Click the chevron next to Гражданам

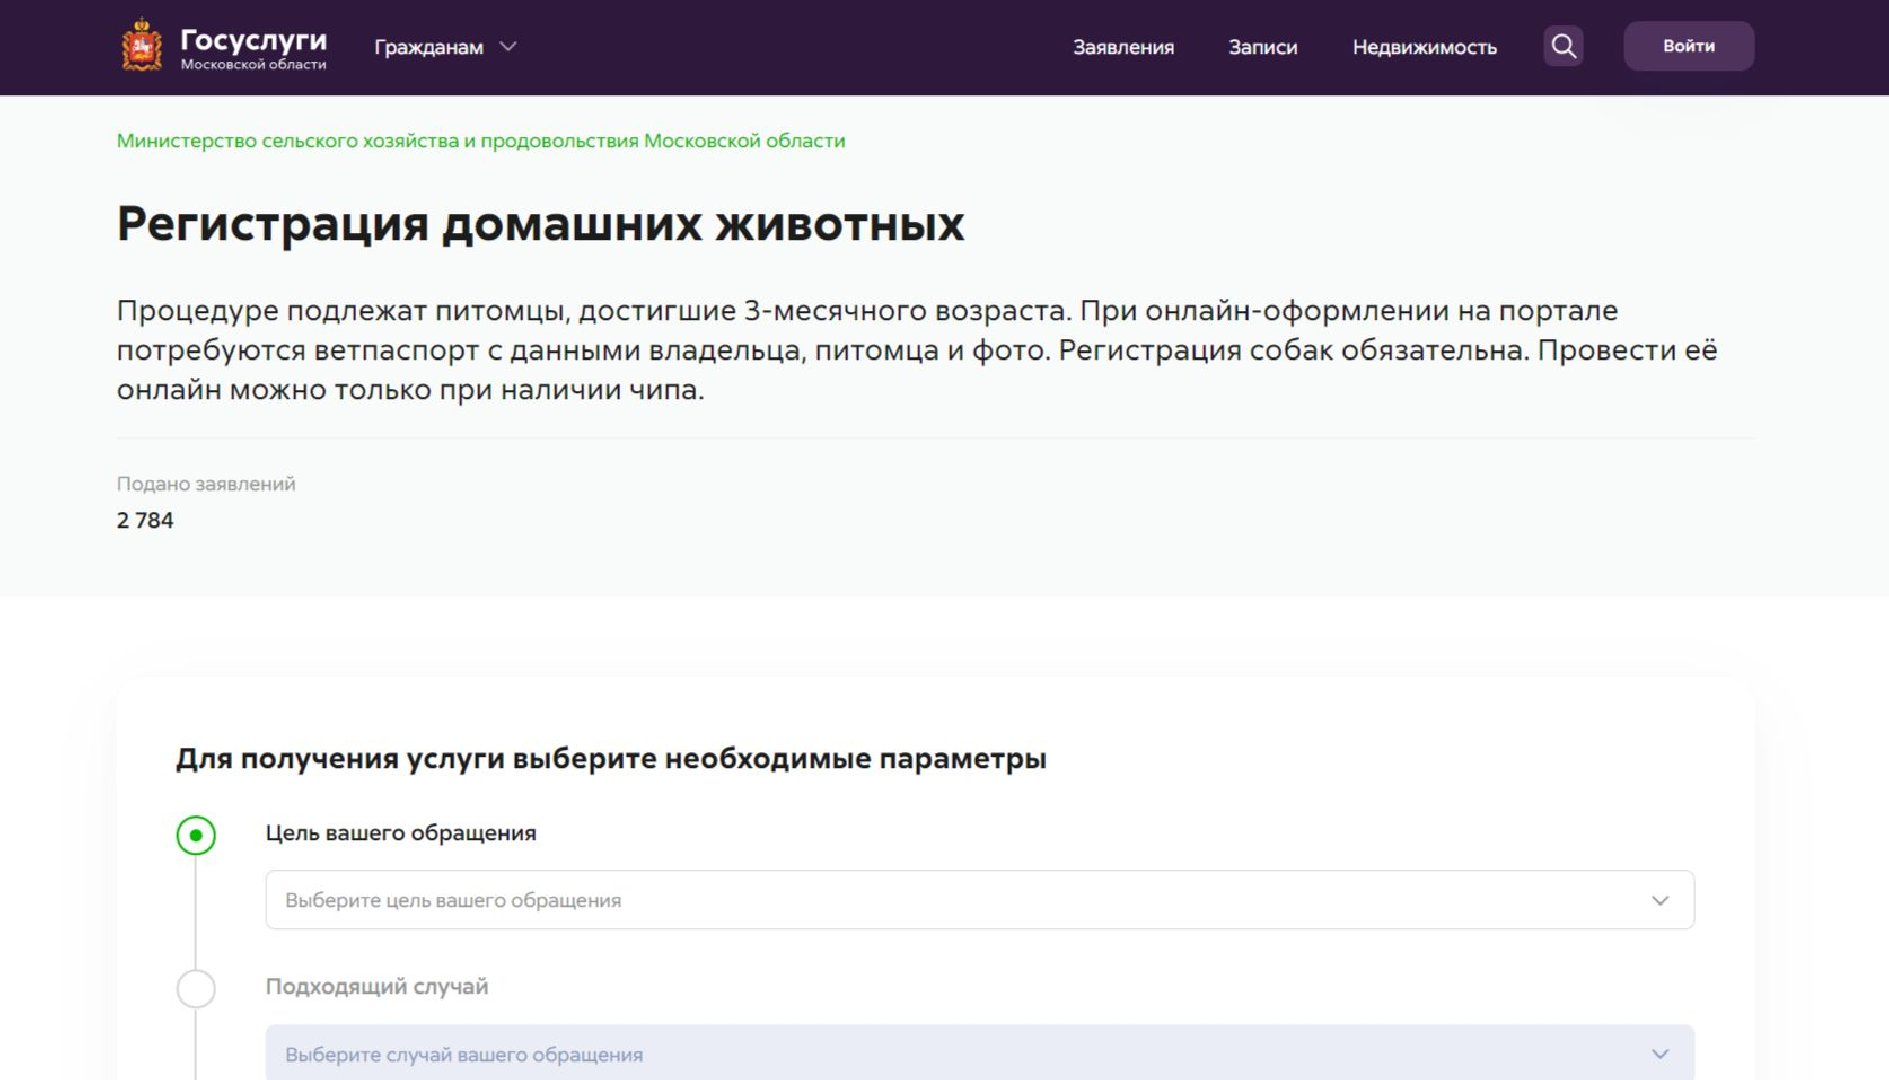click(x=508, y=46)
